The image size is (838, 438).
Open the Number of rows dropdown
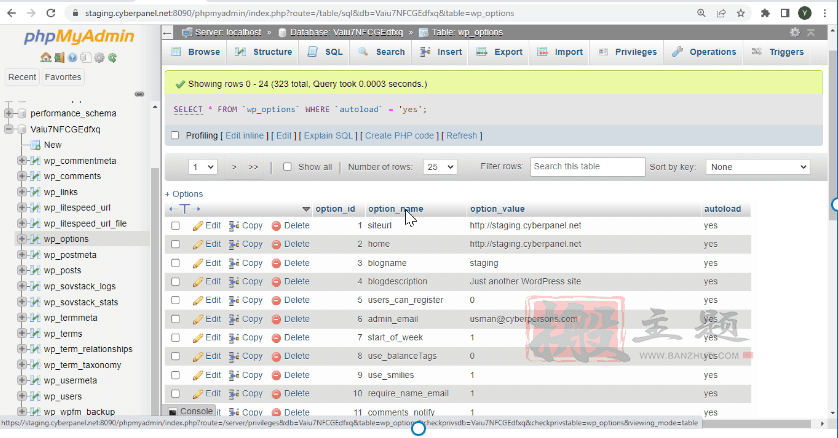[x=440, y=167]
